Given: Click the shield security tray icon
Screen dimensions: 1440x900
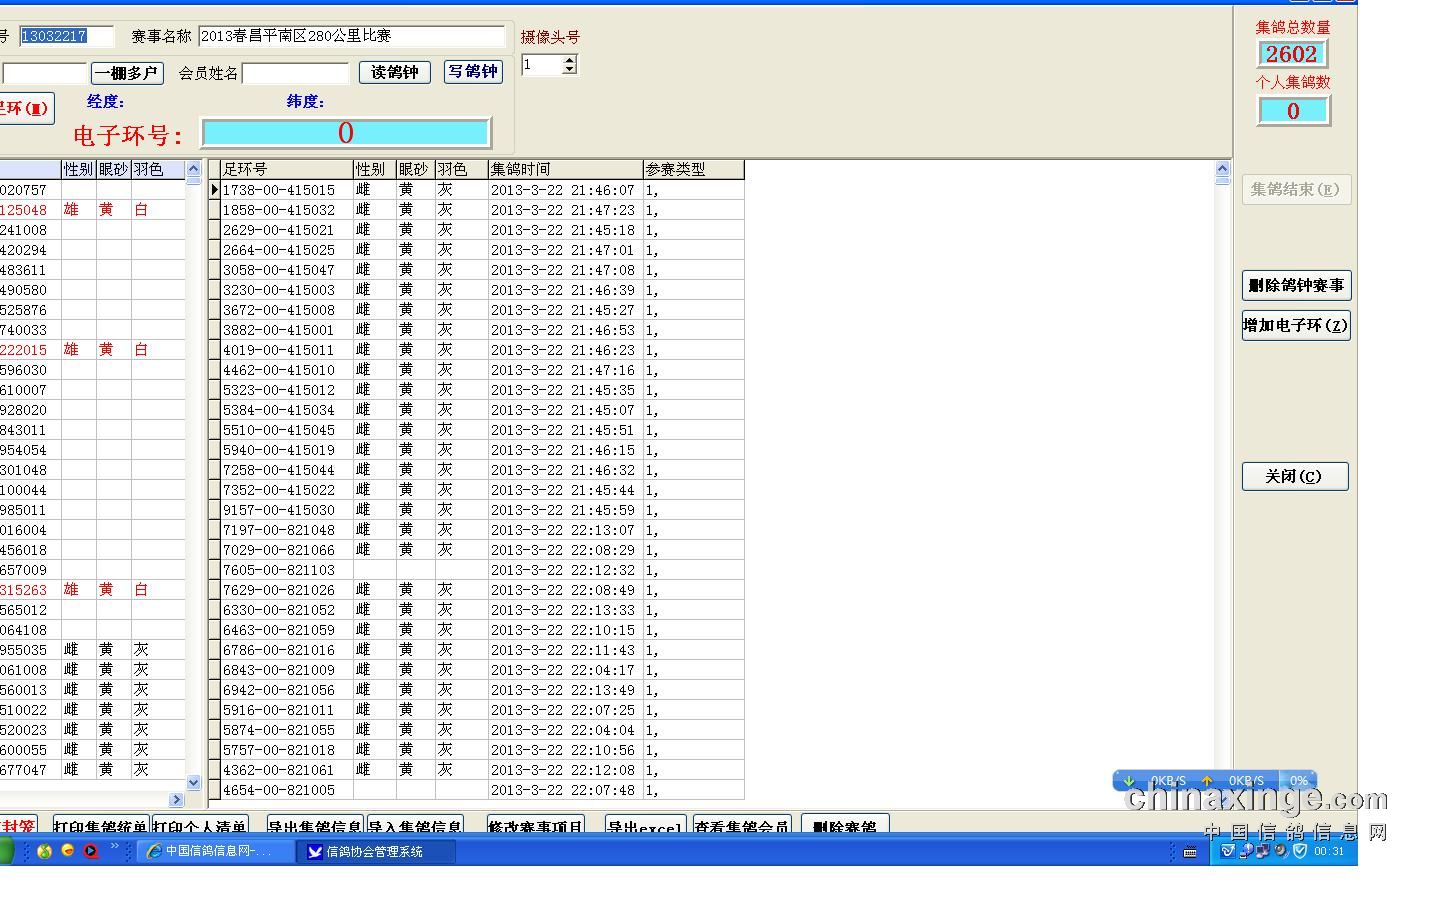Looking at the screenshot, I should click(x=1300, y=851).
